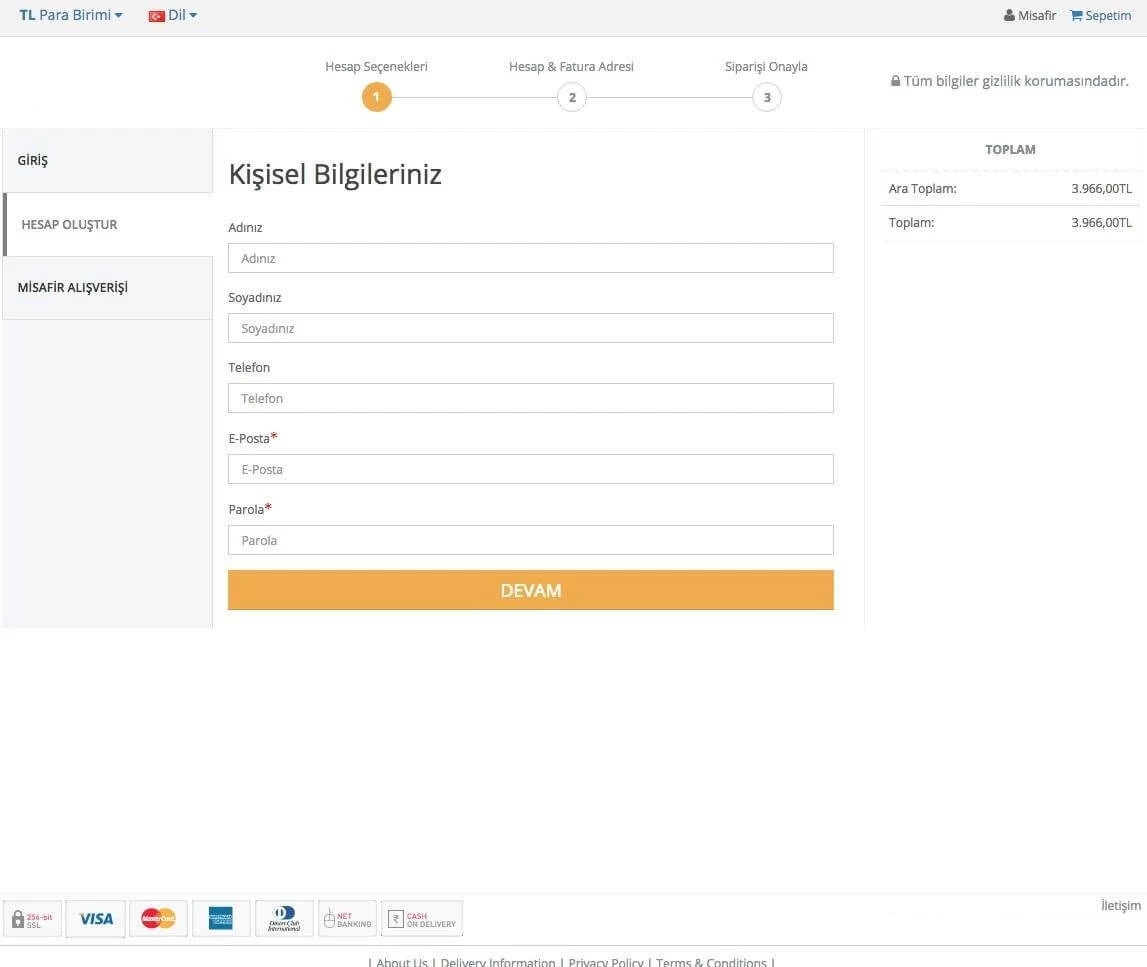Open the TL Para Birimi currency dropdown
This screenshot has height=967, width=1147.
[70, 15]
